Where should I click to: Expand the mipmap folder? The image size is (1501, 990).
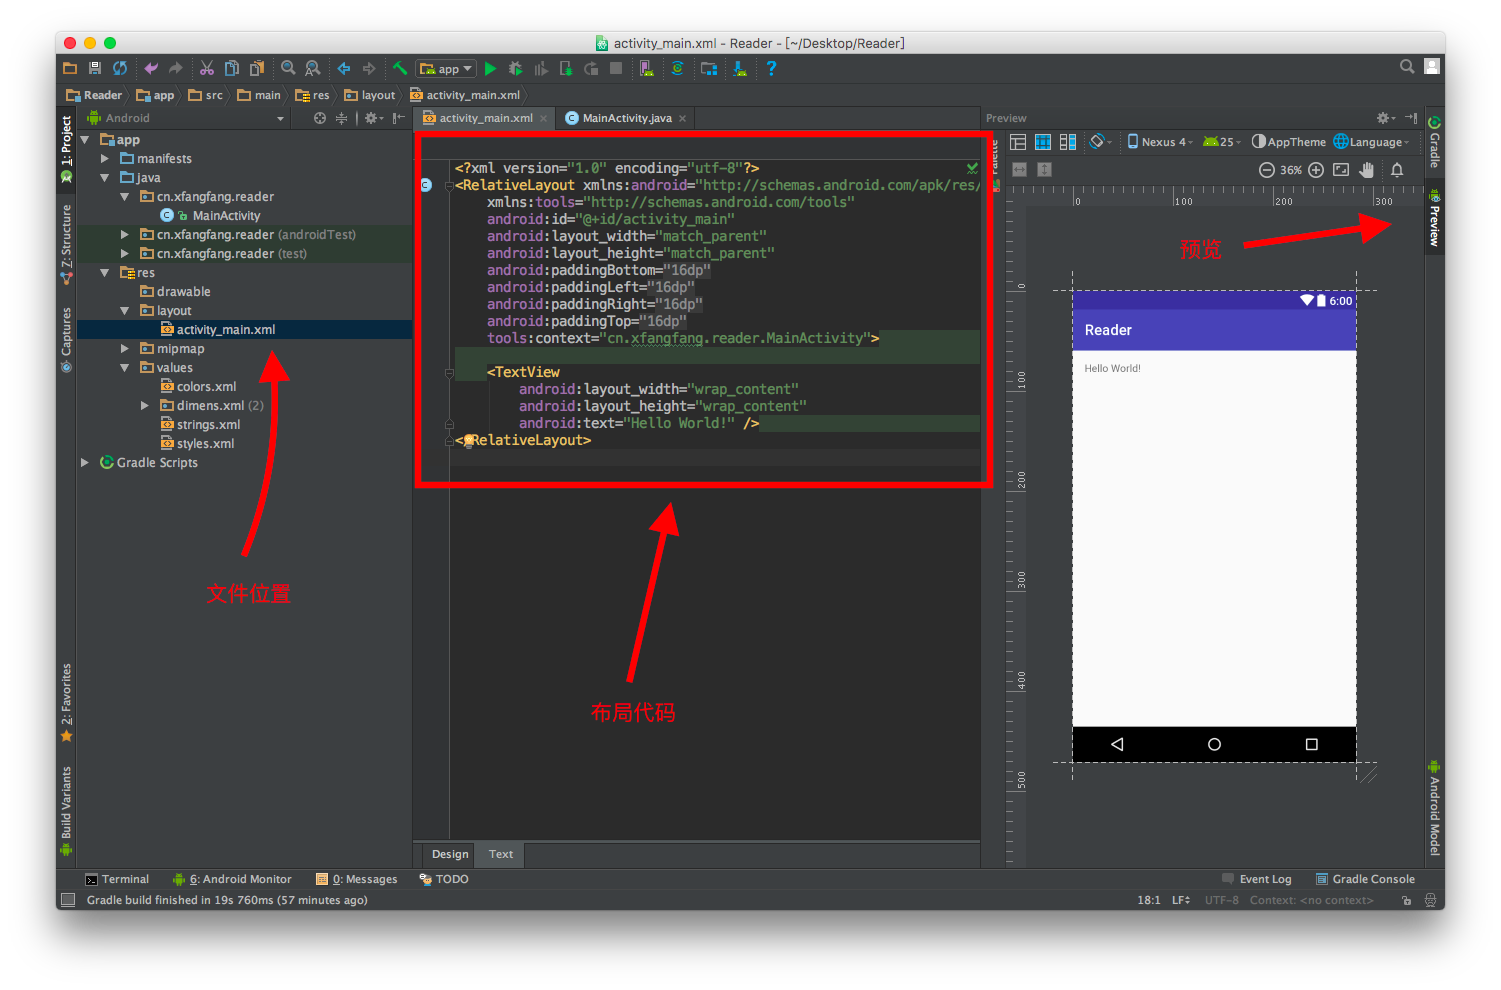[x=125, y=348]
